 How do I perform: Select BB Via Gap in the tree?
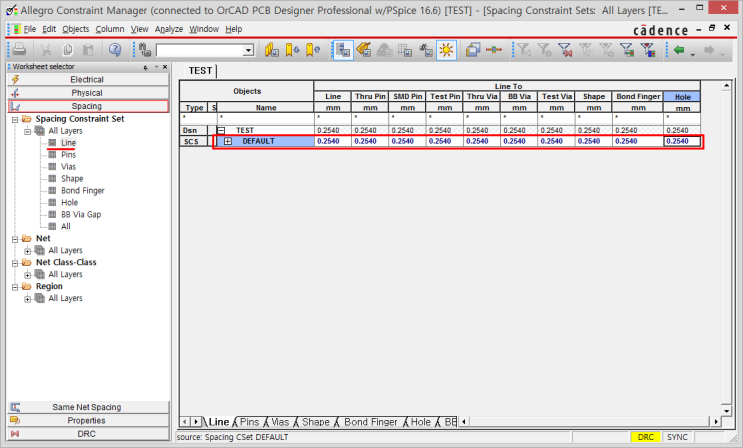click(81, 214)
